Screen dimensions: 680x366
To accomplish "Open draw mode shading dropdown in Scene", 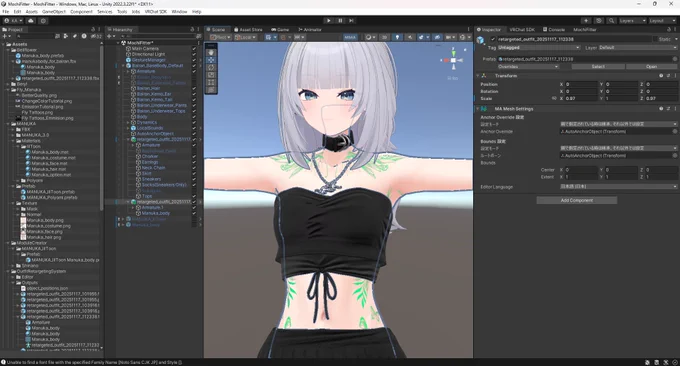I will point(370,37).
